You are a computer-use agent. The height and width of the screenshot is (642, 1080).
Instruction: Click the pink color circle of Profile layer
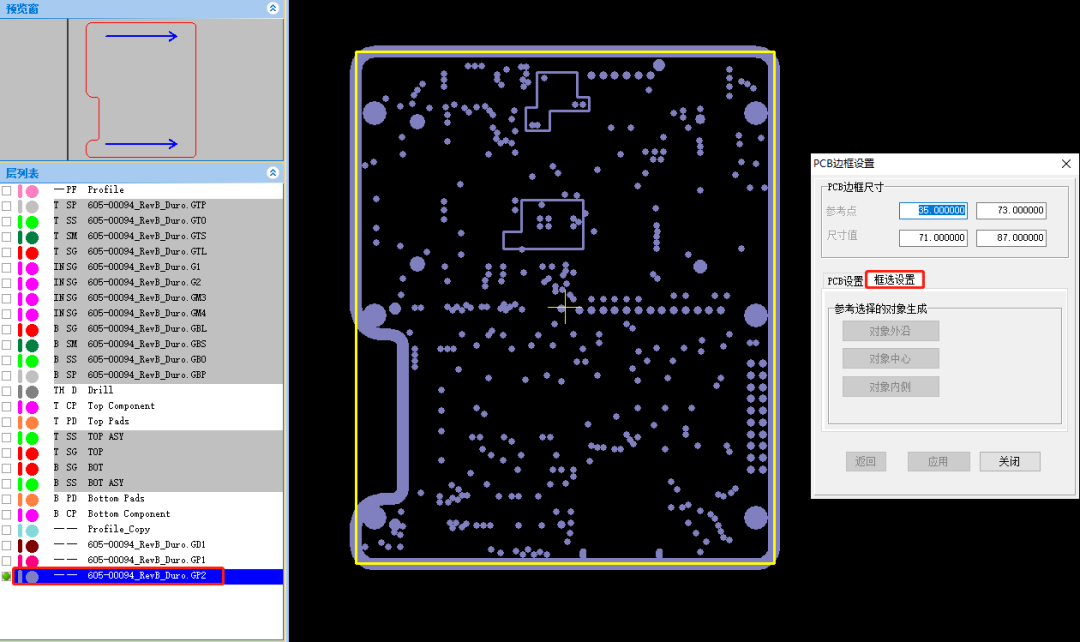tap(32, 190)
